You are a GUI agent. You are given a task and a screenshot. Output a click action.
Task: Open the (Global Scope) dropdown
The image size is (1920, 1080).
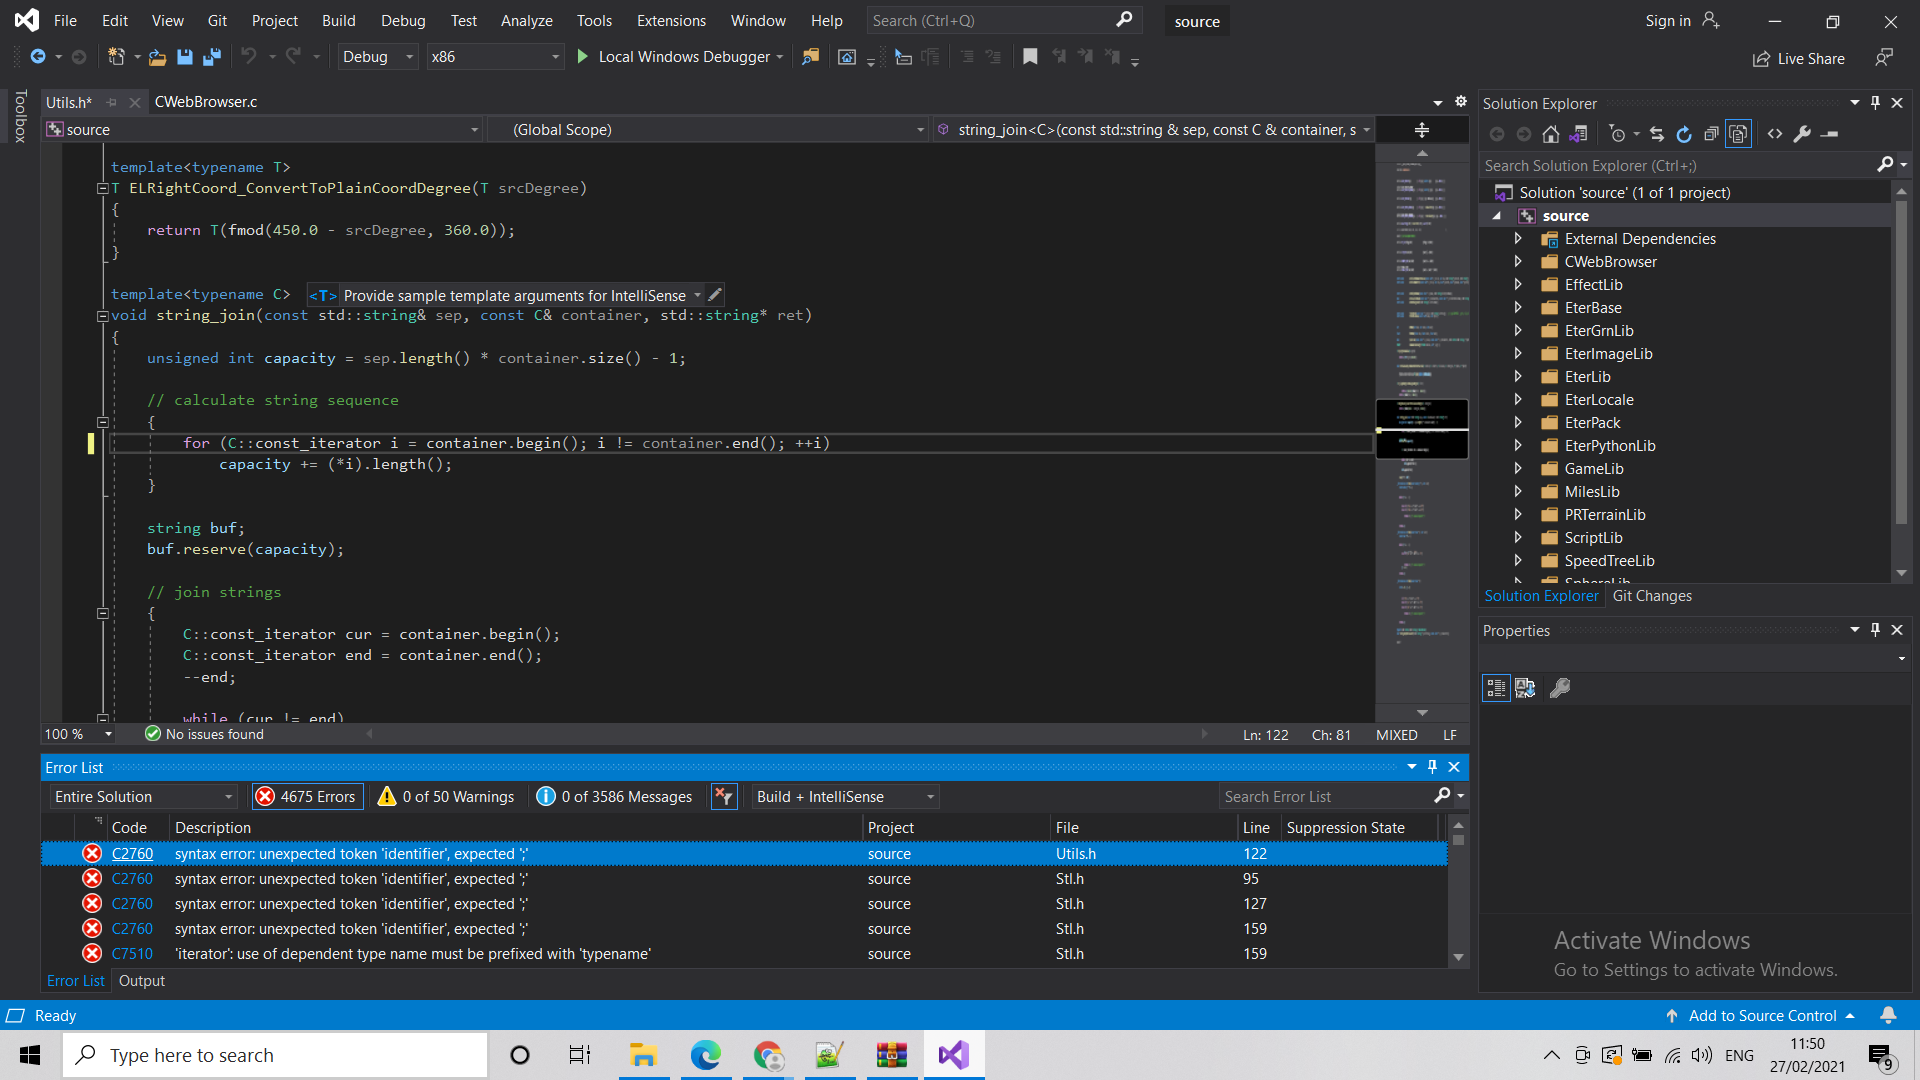tap(709, 130)
